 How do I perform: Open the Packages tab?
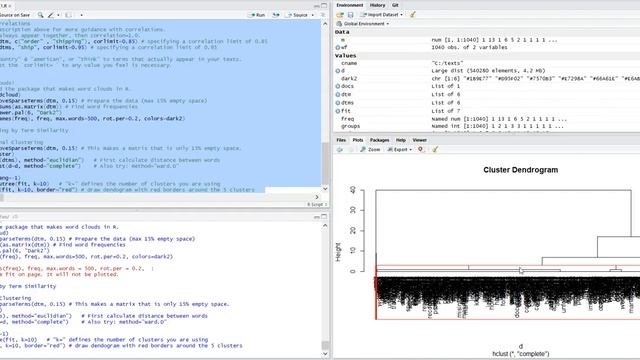coord(379,140)
